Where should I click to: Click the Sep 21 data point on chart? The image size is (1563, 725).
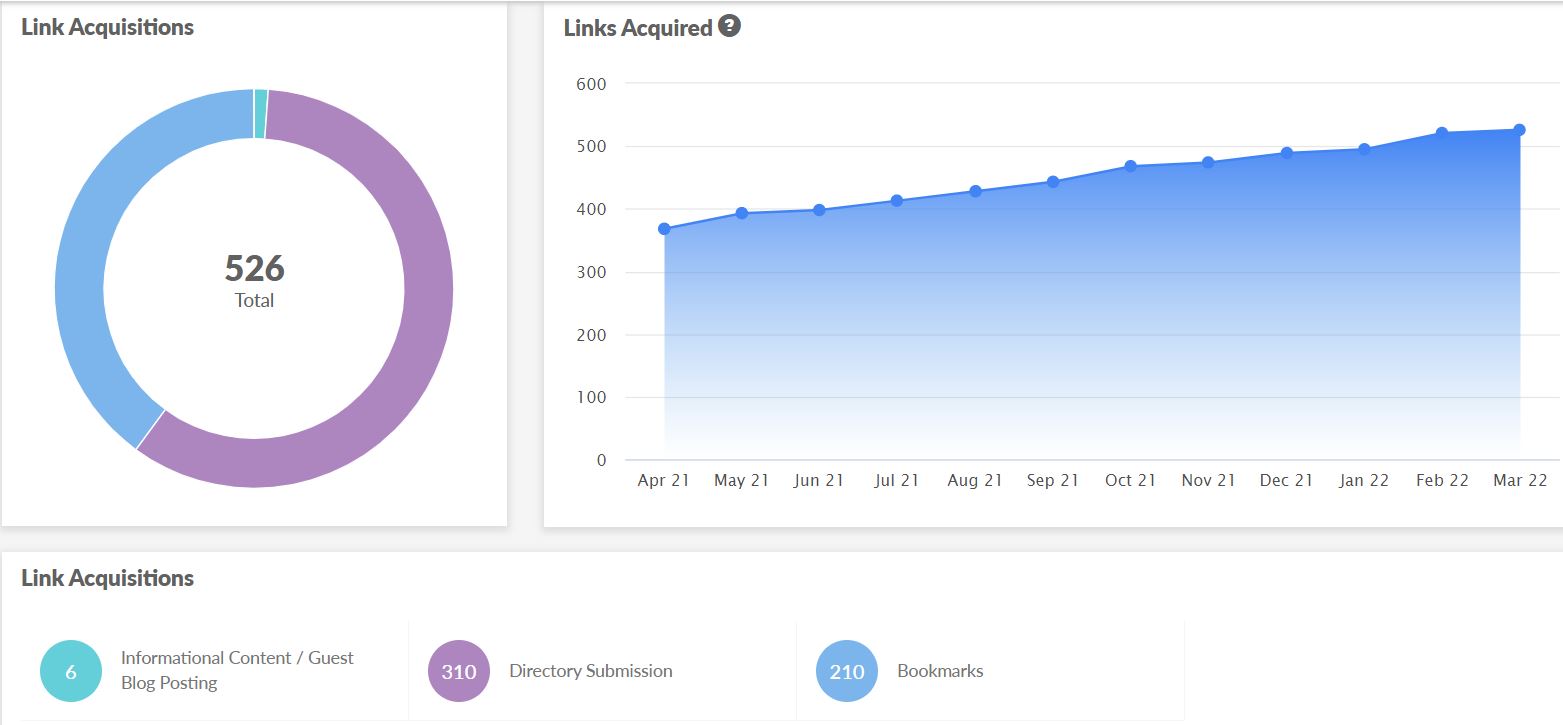point(1053,182)
